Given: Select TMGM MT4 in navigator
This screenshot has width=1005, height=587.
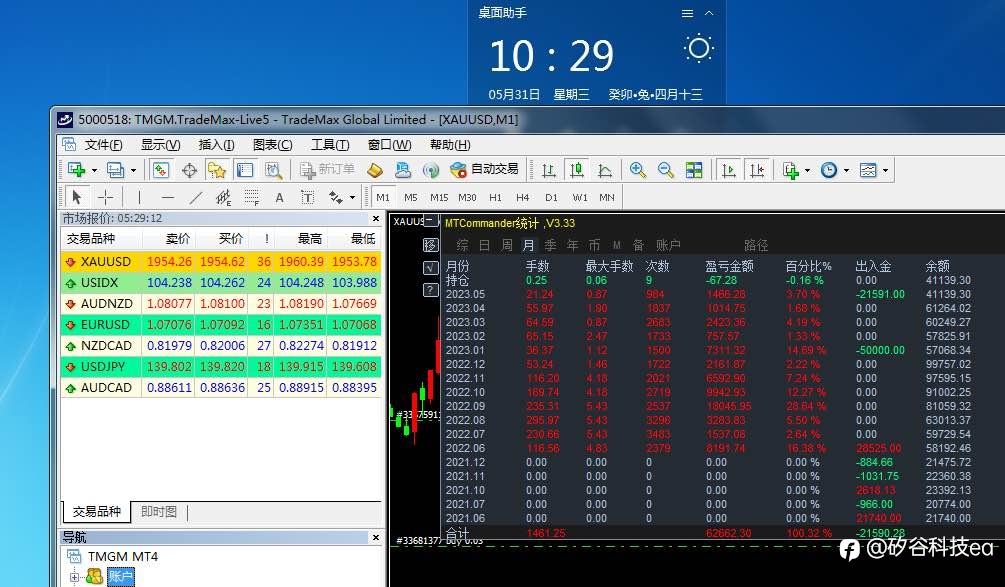Looking at the screenshot, I should tap(122, 556).
